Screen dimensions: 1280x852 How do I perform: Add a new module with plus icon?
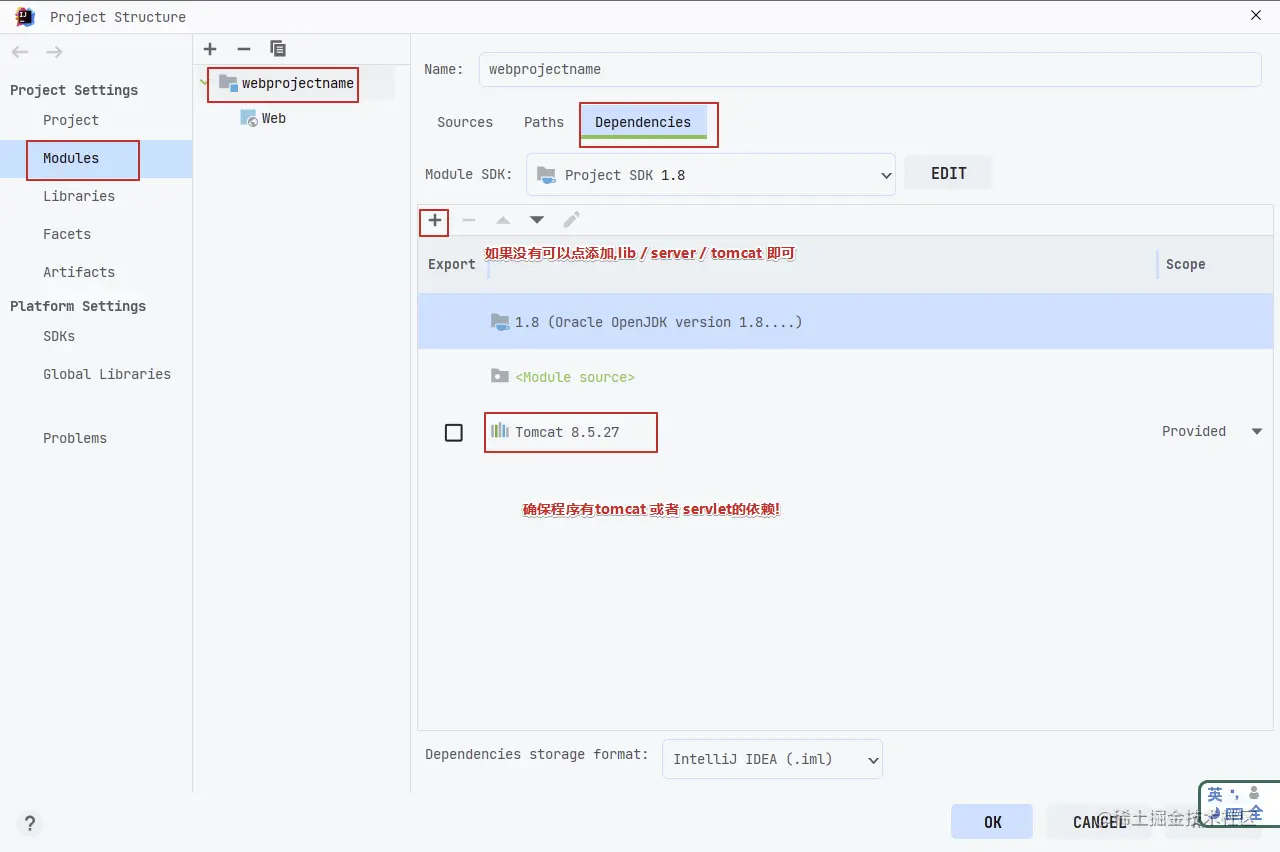(210, 49)
